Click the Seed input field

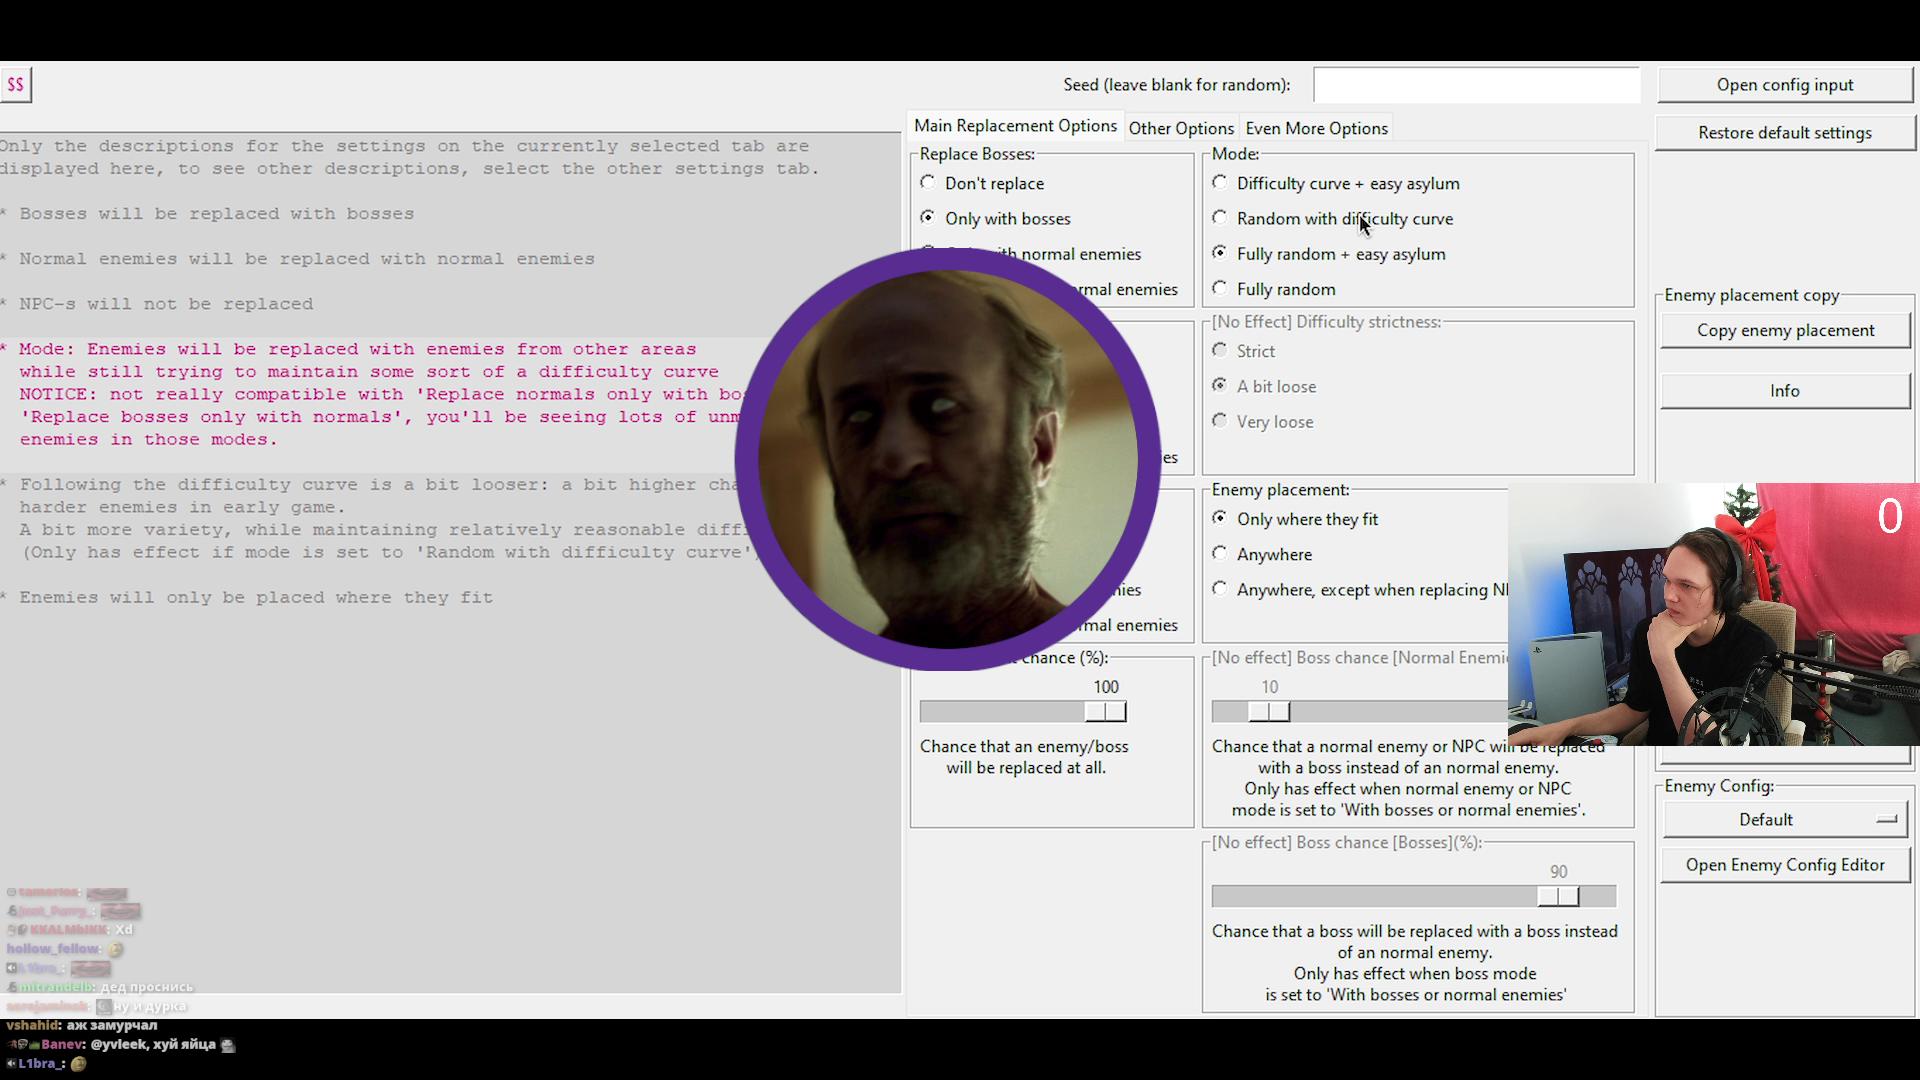point(1476,85)
